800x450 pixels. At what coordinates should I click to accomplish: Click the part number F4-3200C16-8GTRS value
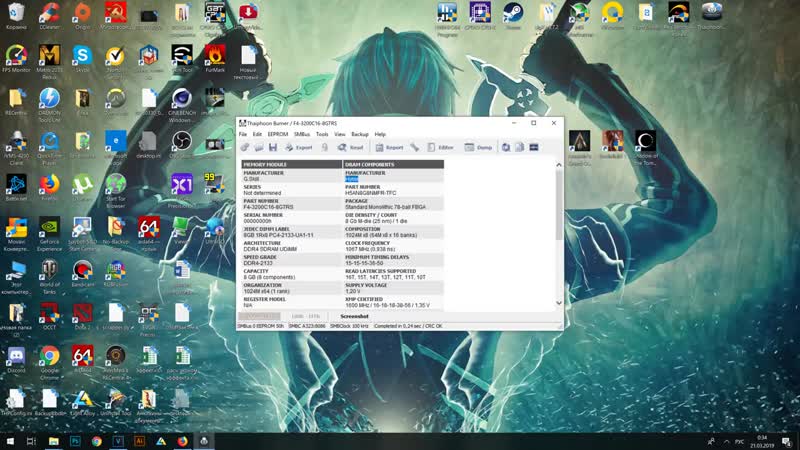[268, 207]
